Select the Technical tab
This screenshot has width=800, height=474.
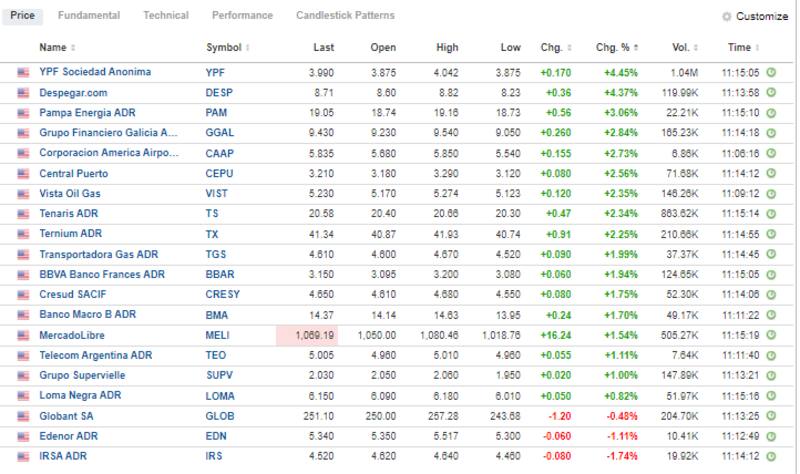[166, 16]
